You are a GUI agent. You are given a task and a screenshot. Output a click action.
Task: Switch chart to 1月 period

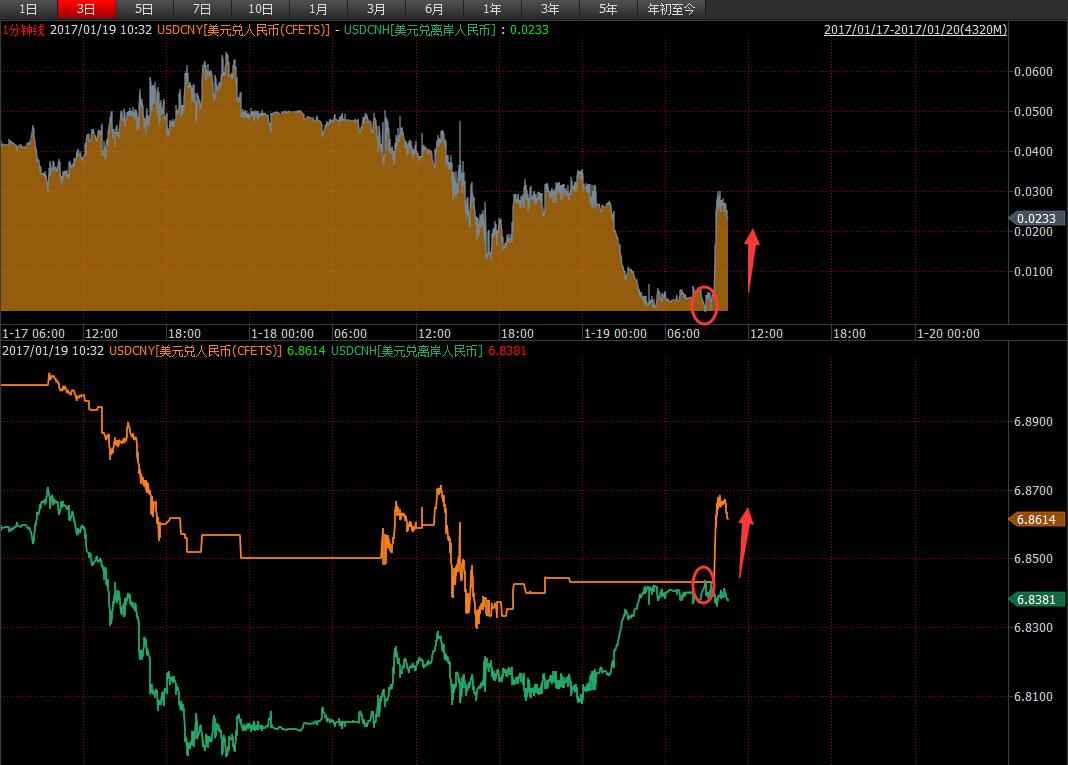click(319, 9)
